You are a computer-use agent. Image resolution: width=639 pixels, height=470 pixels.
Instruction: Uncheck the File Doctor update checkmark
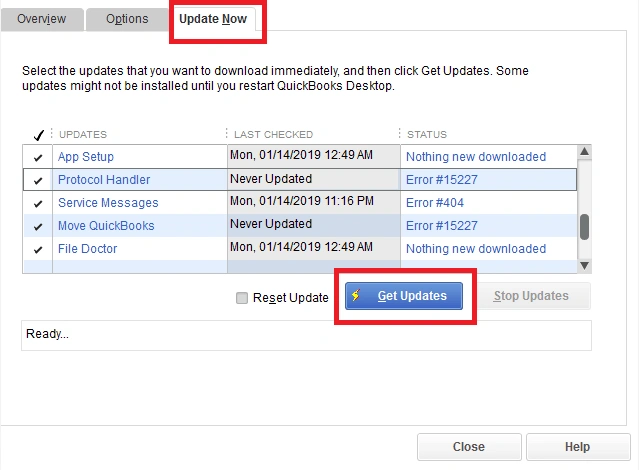[x=38, y=249]
